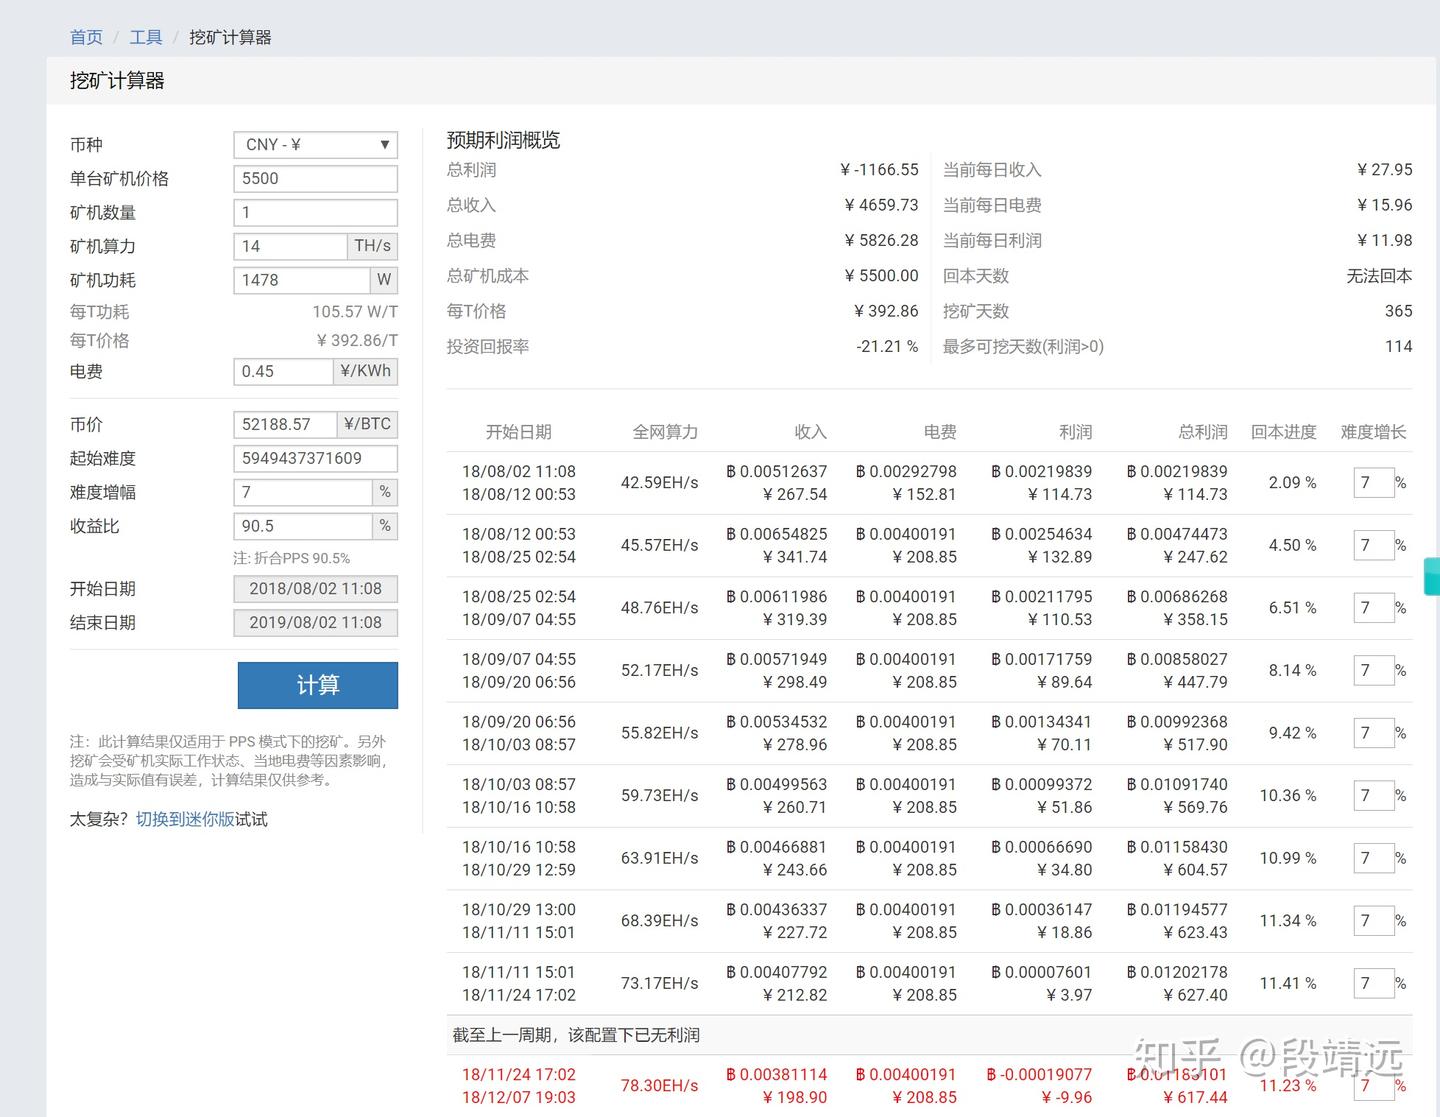Edit difficulty growth for the 18/10/16 10:58 row
Image resolution: width=1440 pixels, height=1117 pixels.
pos(1373,858)
